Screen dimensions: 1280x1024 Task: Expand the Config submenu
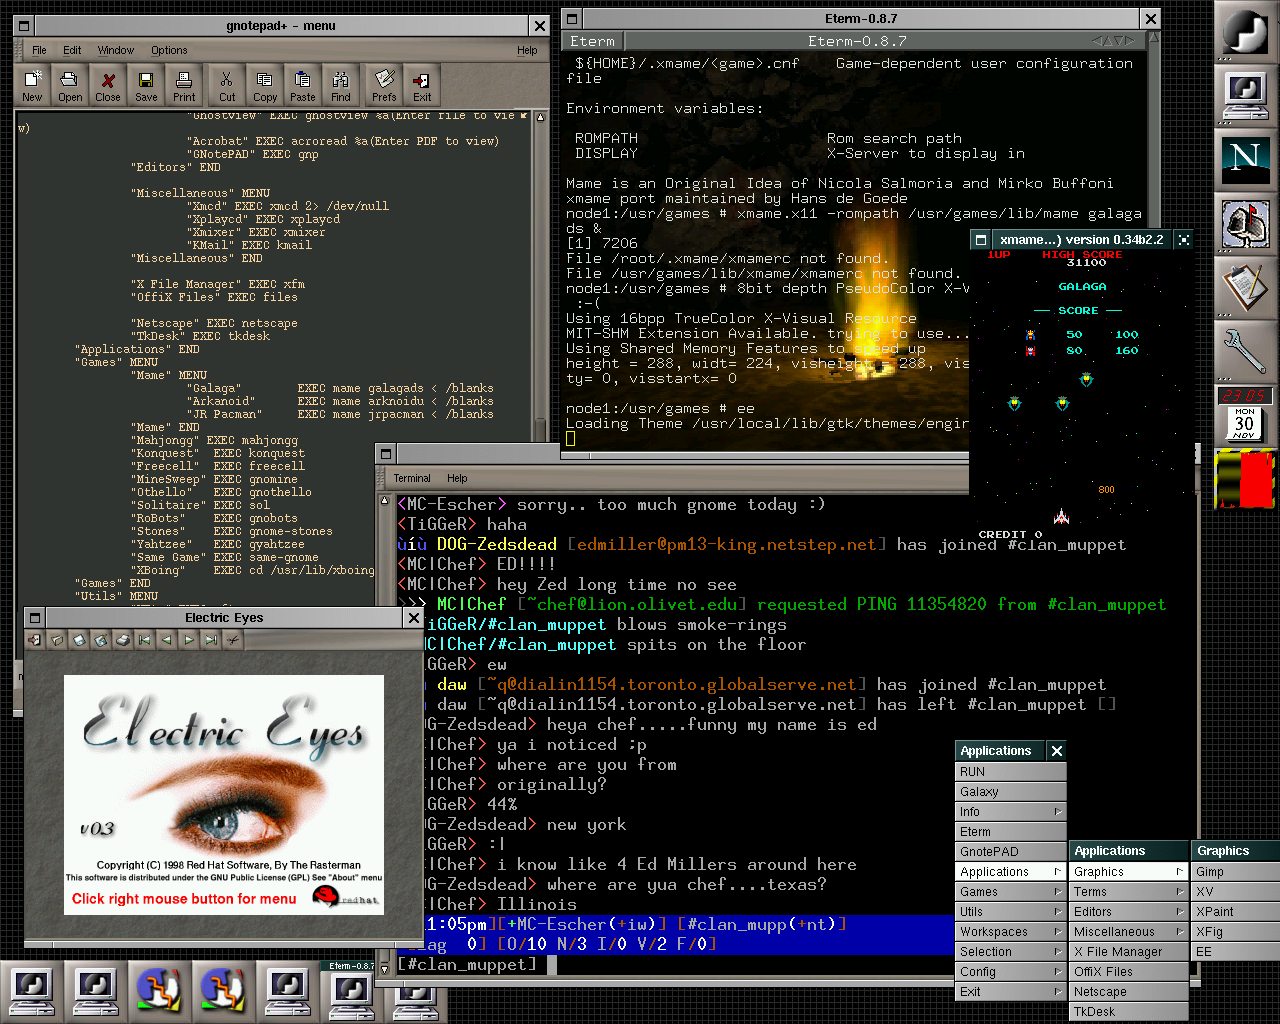pos(1011,972)
